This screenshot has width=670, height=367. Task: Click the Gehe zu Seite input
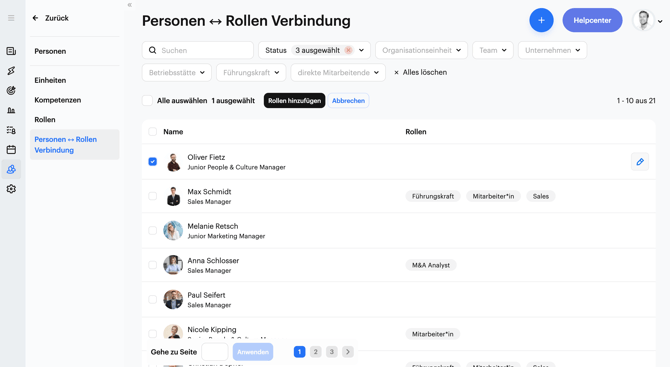pos(215,352)
